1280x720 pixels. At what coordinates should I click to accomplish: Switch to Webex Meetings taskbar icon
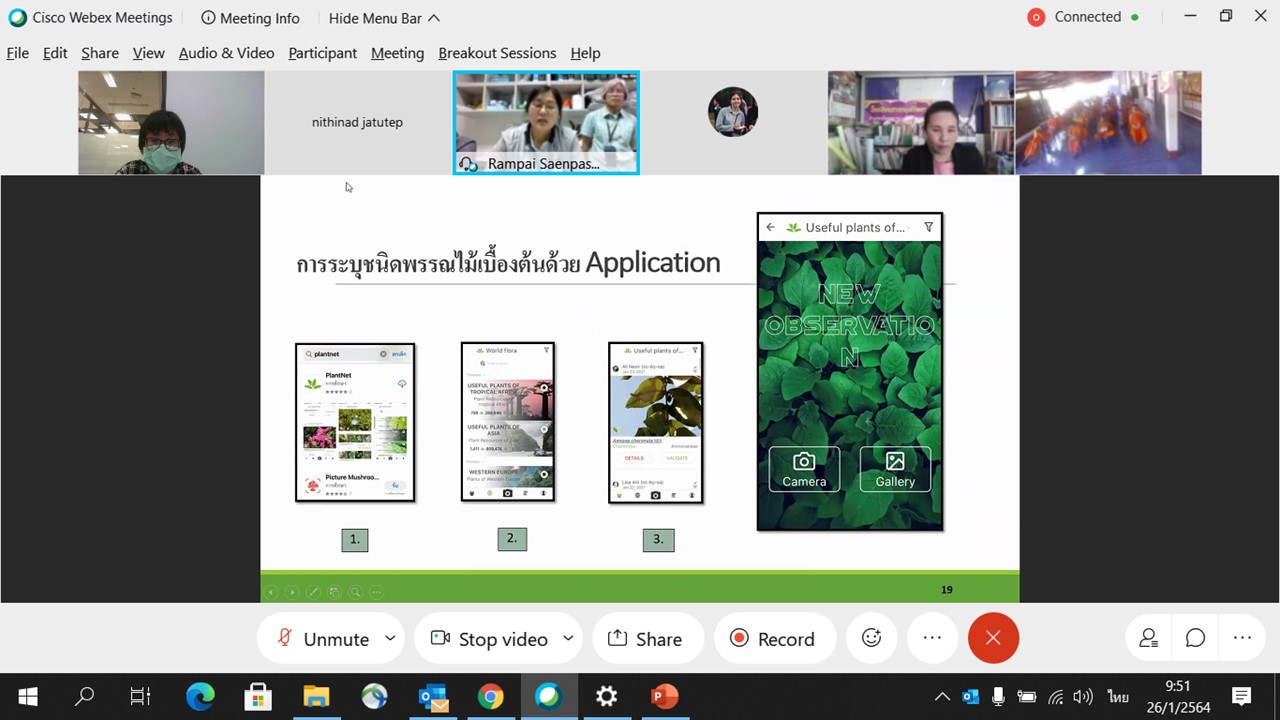coord(548,696)
